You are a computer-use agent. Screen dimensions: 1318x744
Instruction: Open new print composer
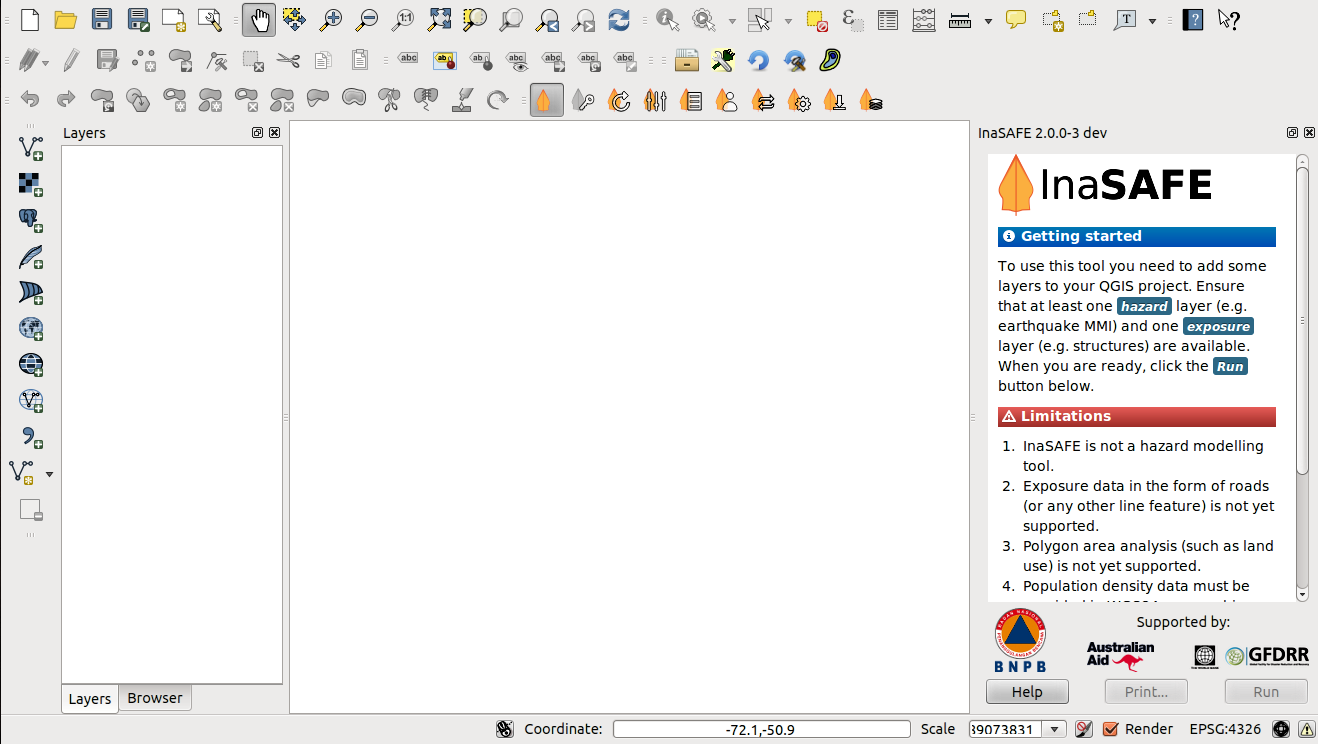tap(174, 19)
